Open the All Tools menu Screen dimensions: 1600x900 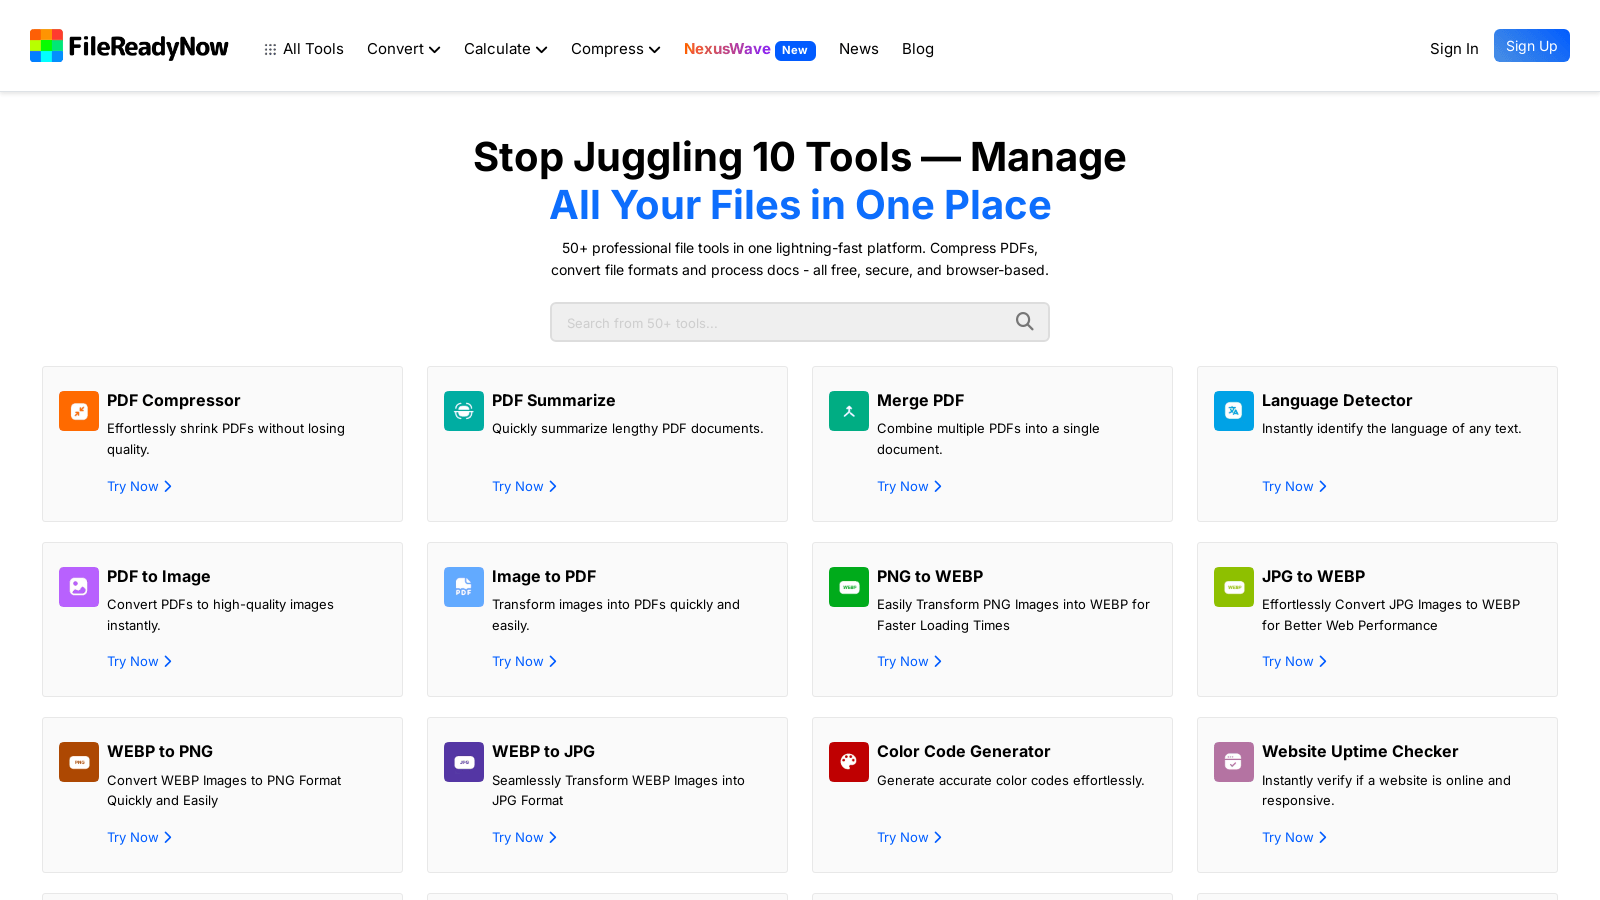coord(304,49)
